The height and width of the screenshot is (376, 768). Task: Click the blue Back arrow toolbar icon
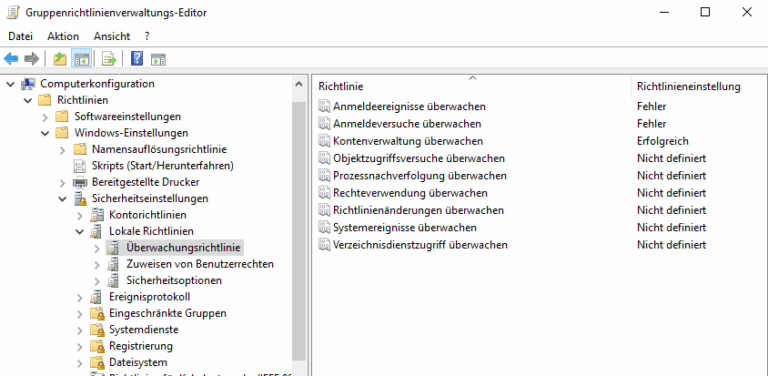pyautogui.click(x=11, y=59)
